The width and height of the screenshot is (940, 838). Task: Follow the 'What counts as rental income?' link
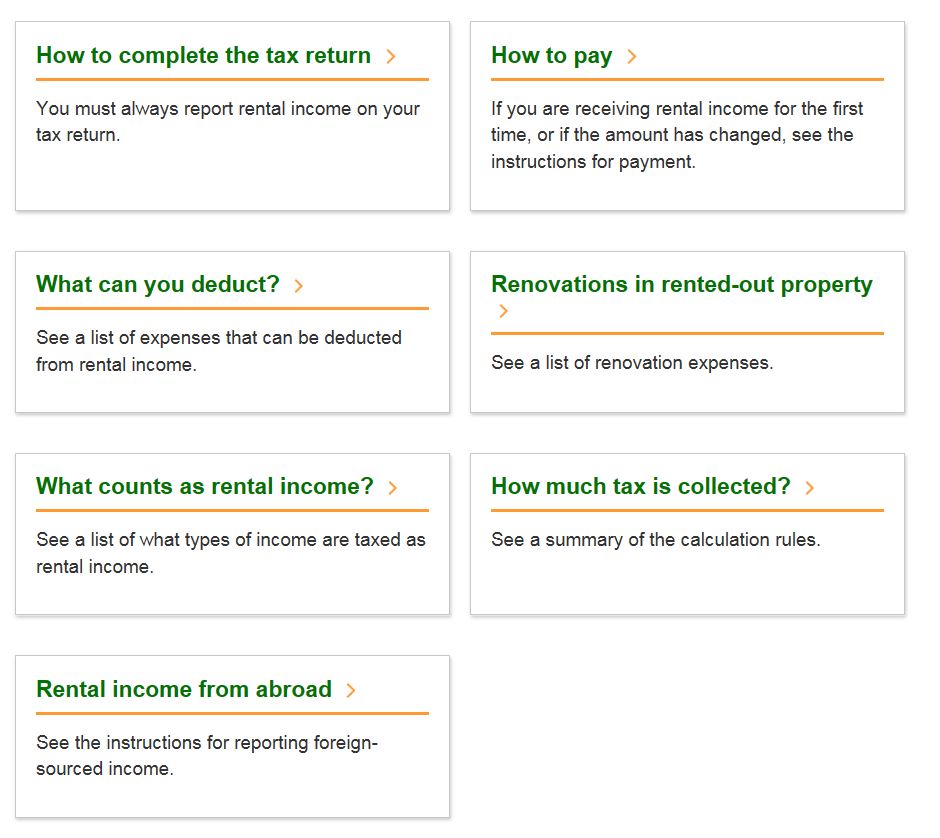click(x=204, y=487)
